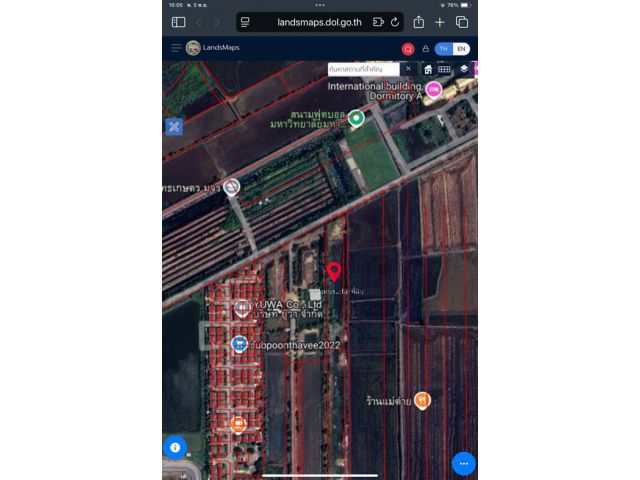
Task: Switch language to TH
Action: click(x=443, y=49)
